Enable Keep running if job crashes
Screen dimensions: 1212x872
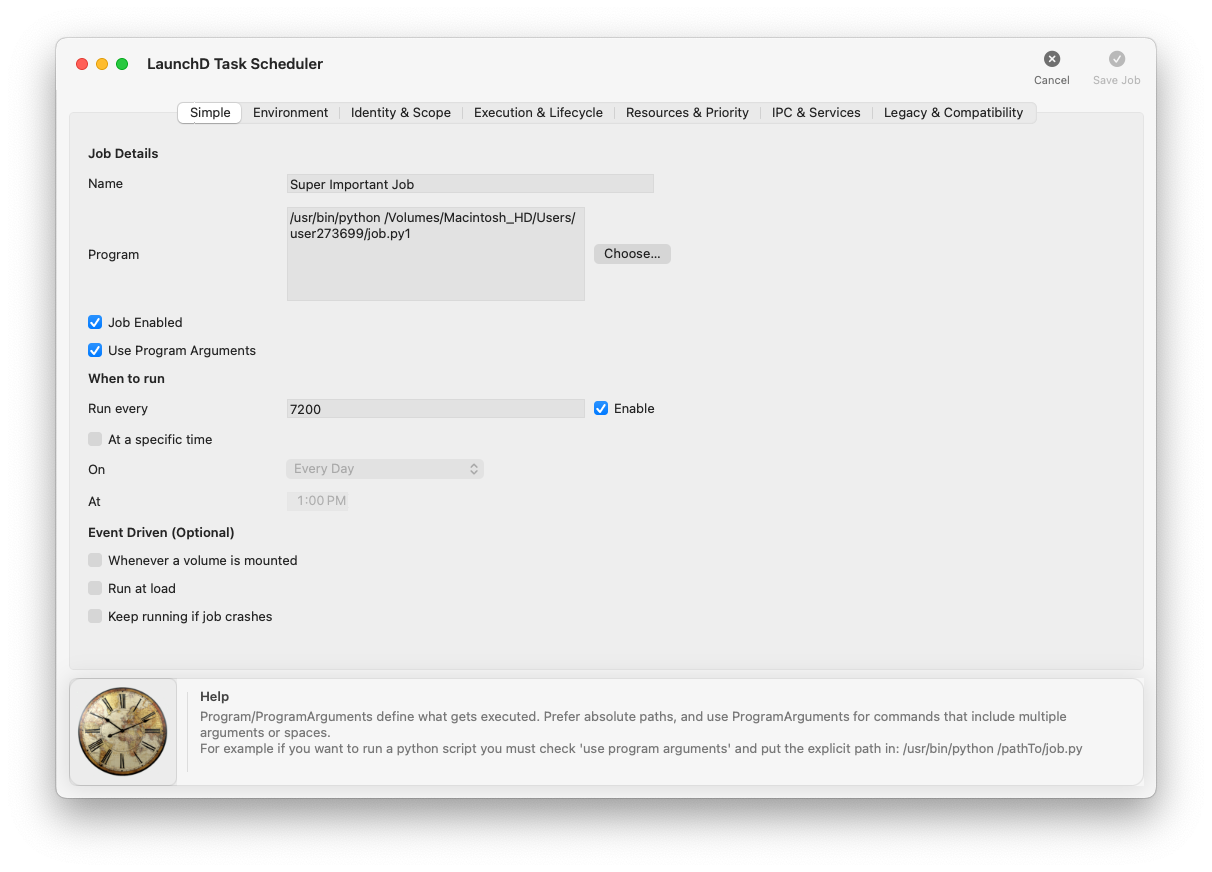94,616
